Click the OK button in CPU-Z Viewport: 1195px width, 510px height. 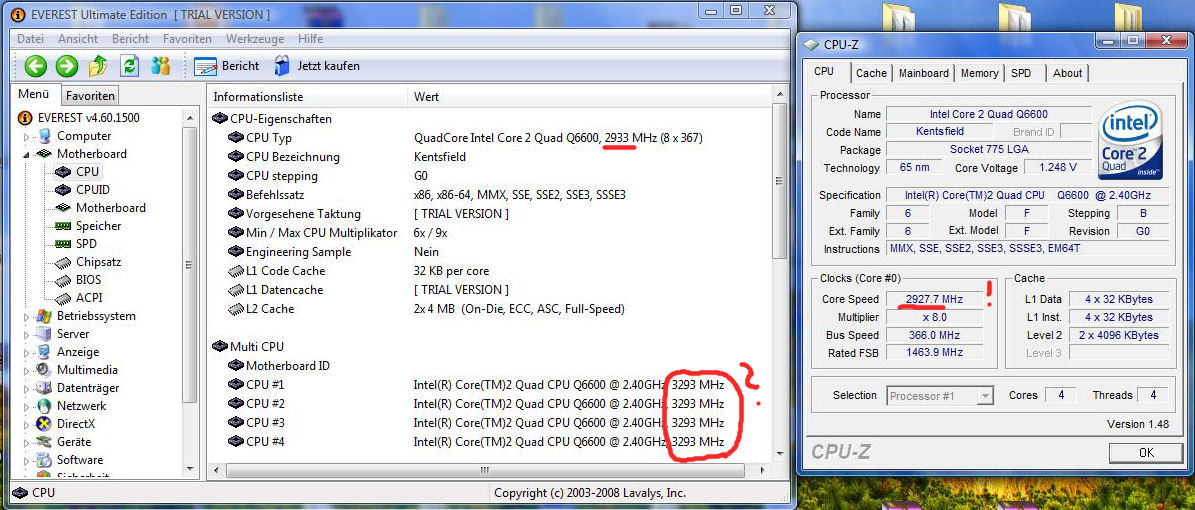(1146, 453)
